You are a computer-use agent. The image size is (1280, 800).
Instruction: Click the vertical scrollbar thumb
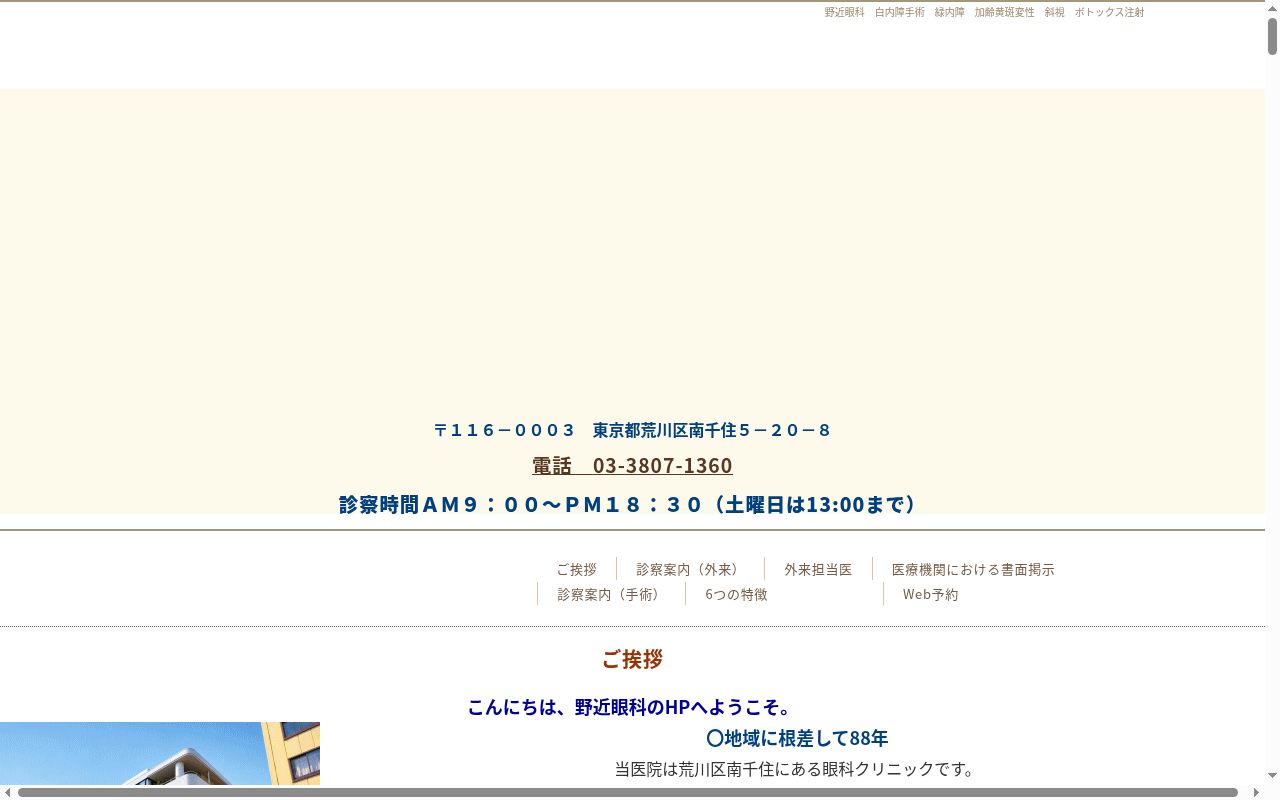click(x=1273, y=36)
